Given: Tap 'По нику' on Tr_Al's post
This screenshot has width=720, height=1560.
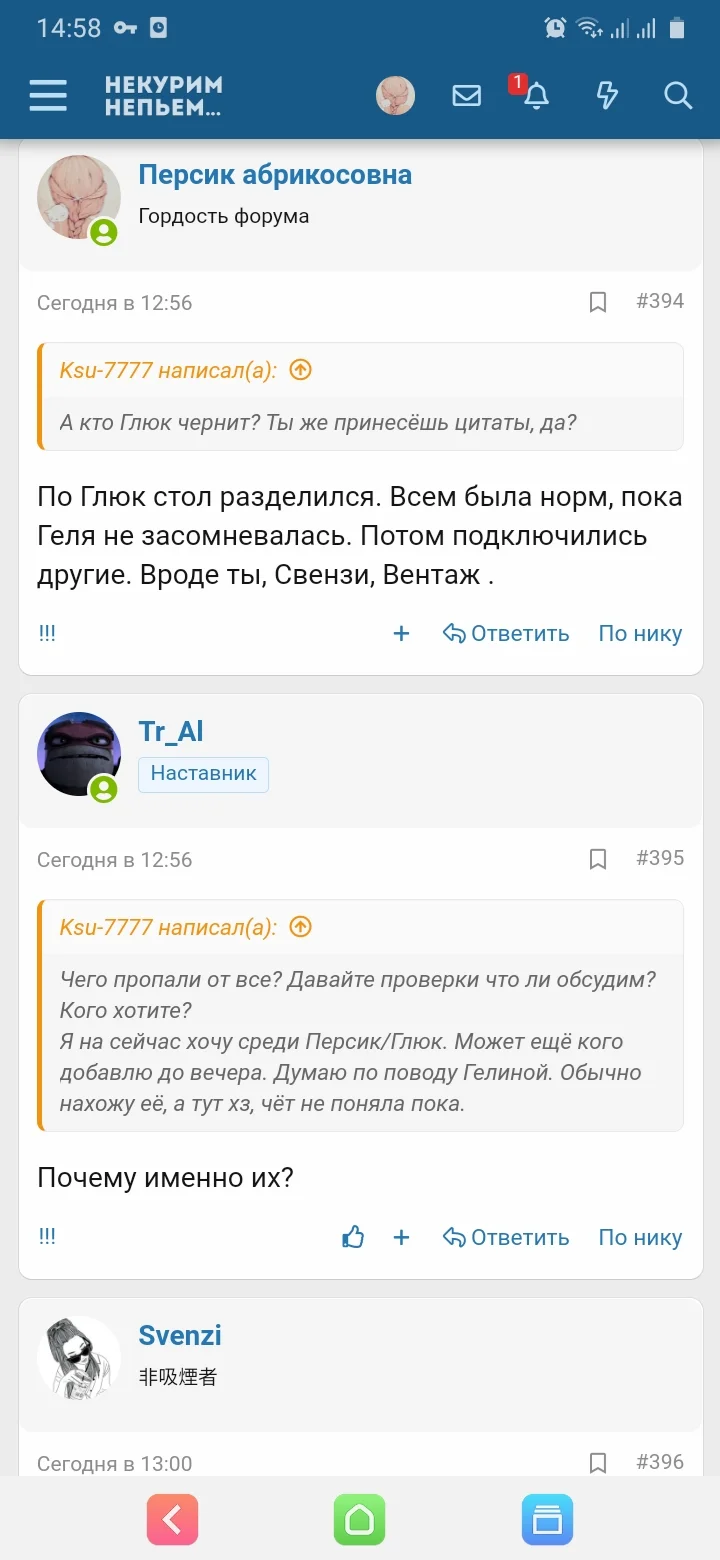Looking at the screenshot, I should (640, 1237).
